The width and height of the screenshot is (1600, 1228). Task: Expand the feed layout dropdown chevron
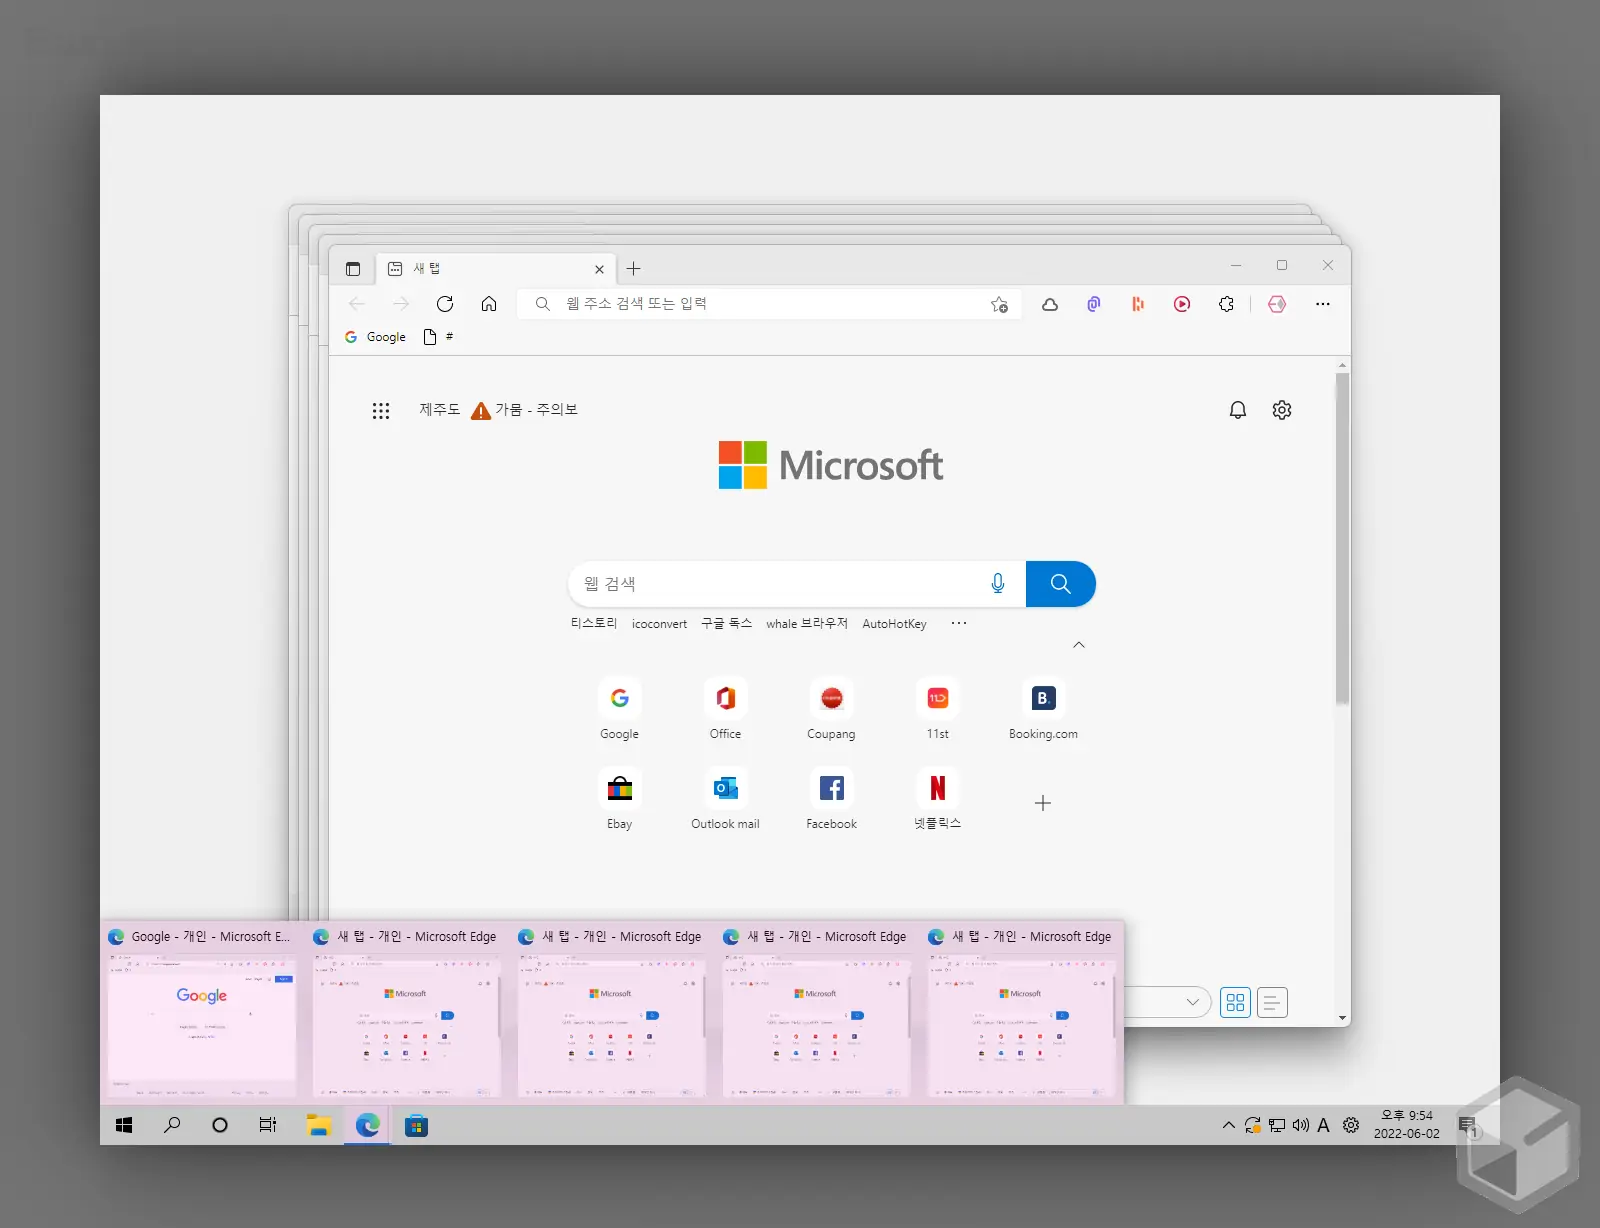[1192, 1002]
